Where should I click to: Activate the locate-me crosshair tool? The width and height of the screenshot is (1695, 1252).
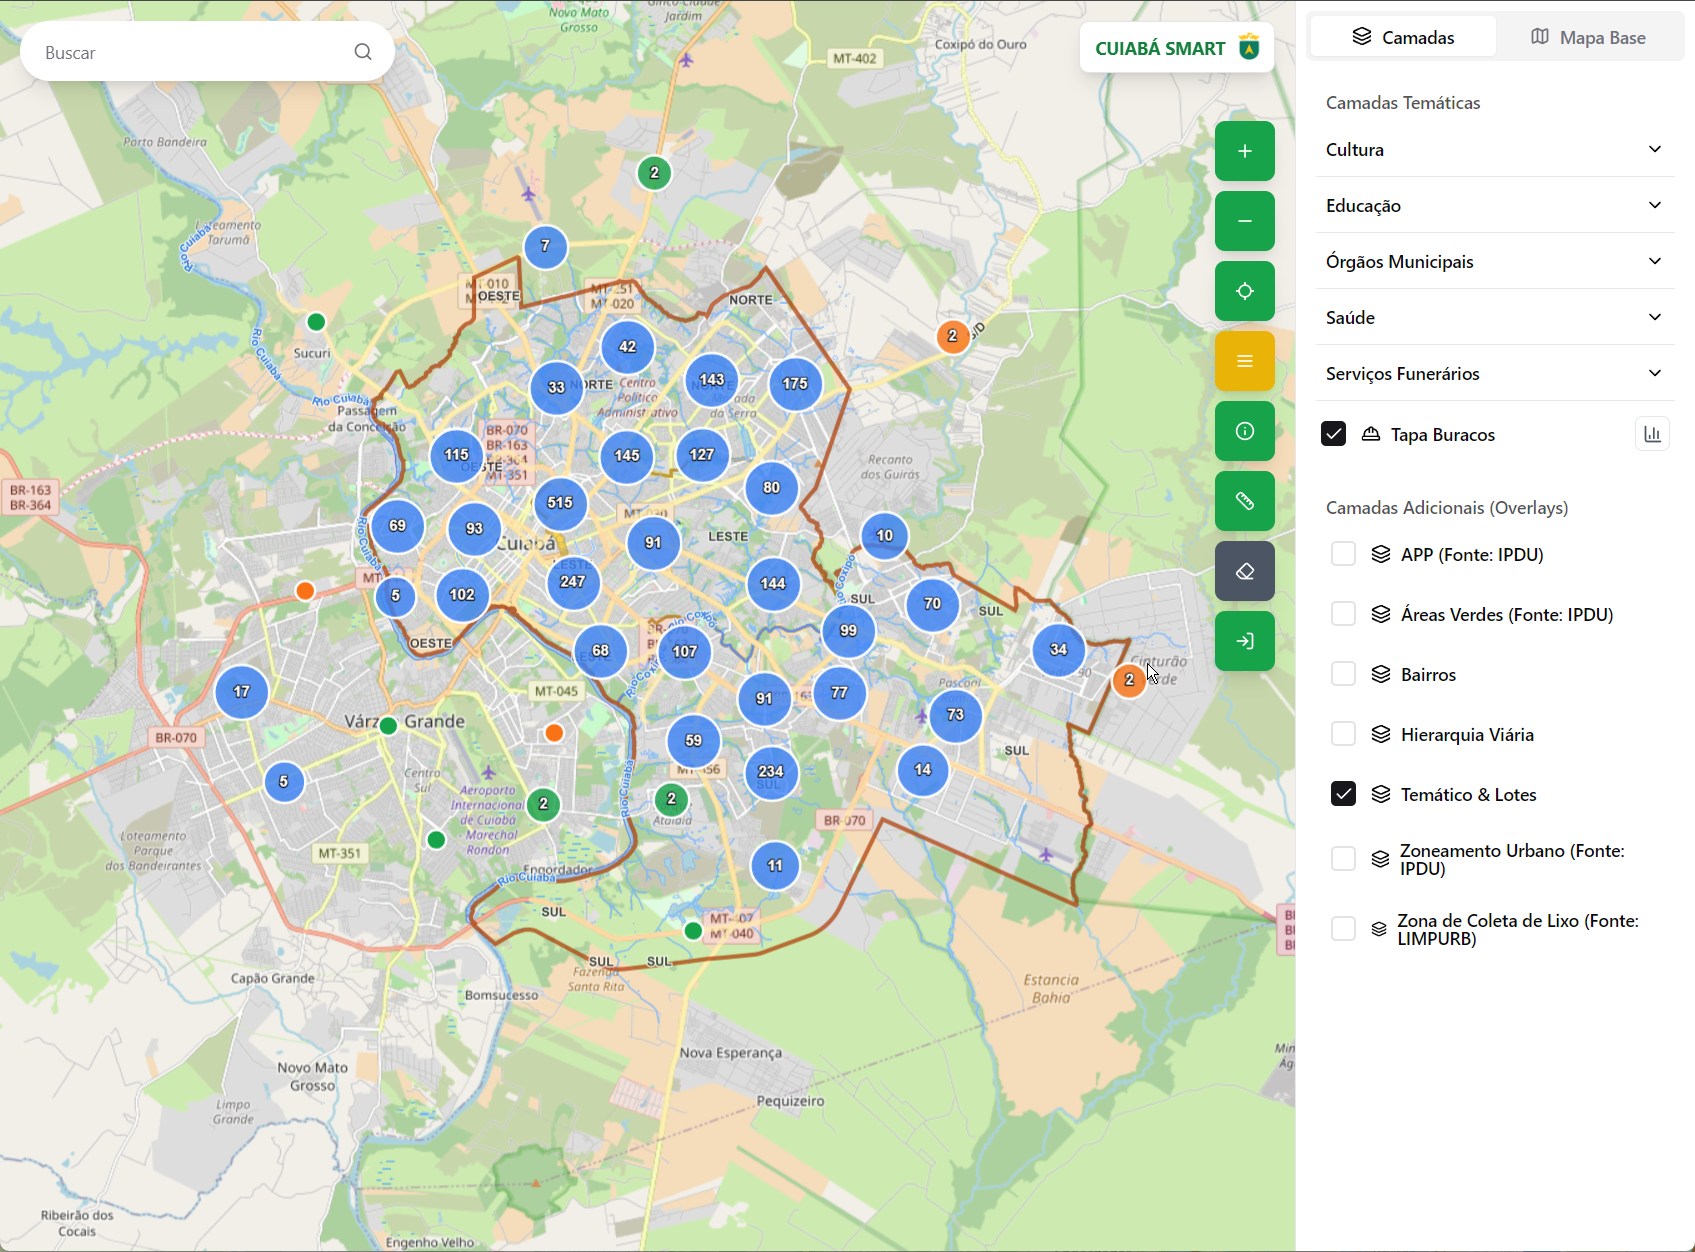(x=1243, y=290)
